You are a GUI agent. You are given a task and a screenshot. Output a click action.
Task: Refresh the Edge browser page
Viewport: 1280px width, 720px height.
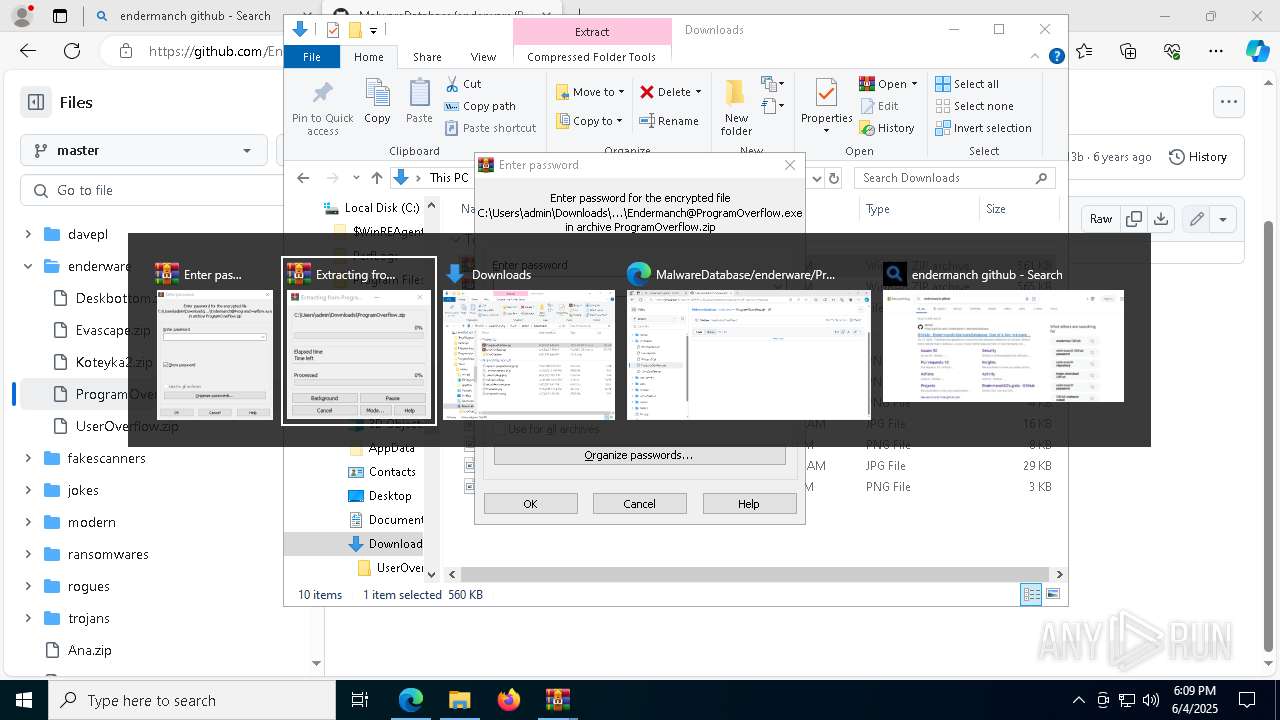72,51
